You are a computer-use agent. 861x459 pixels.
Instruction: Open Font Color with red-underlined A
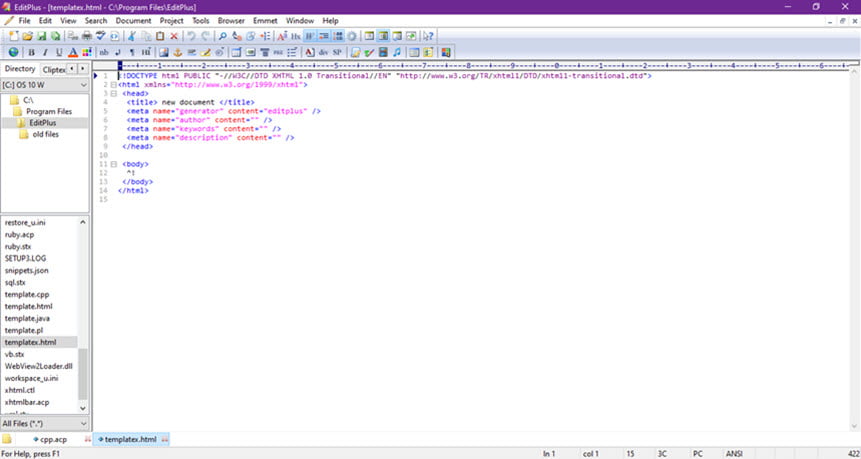coord(72,52)
